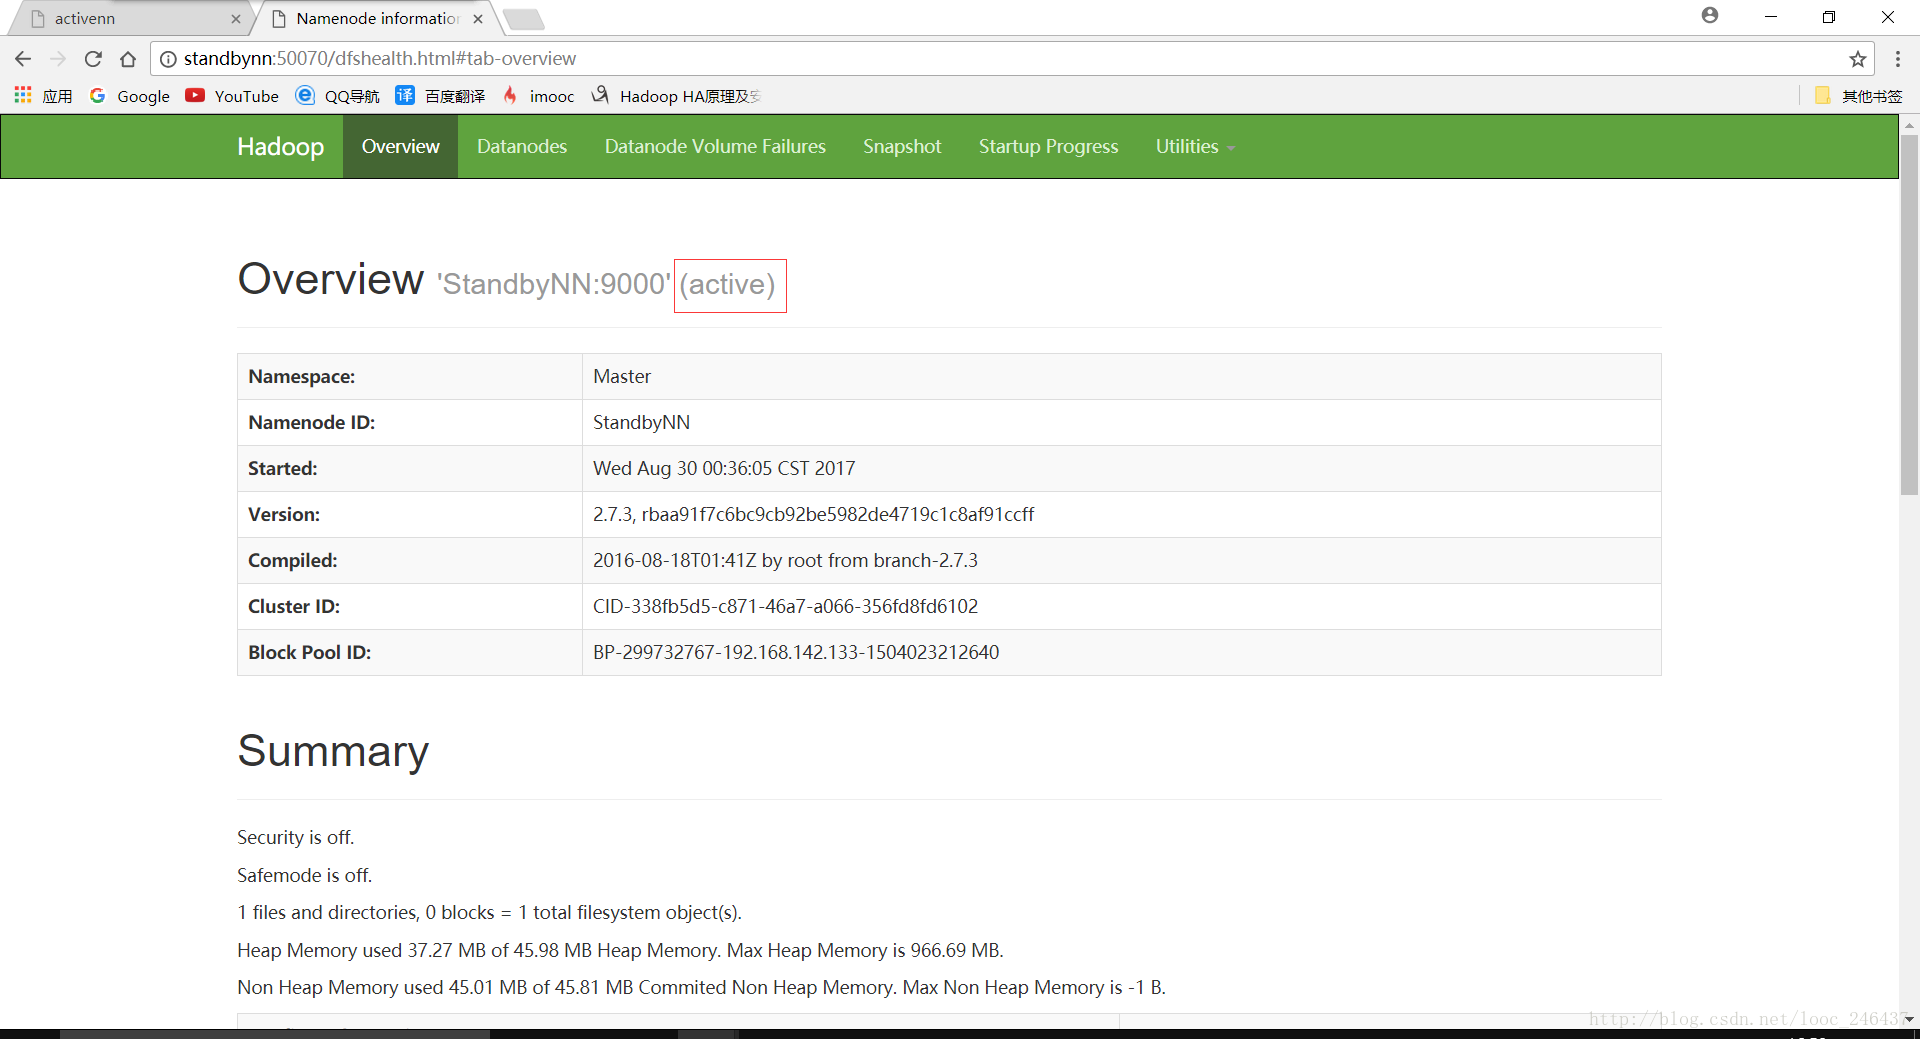Open the Chrome profile icon
This screenshot has width=1920, height=1039.
coord(1710,16)
